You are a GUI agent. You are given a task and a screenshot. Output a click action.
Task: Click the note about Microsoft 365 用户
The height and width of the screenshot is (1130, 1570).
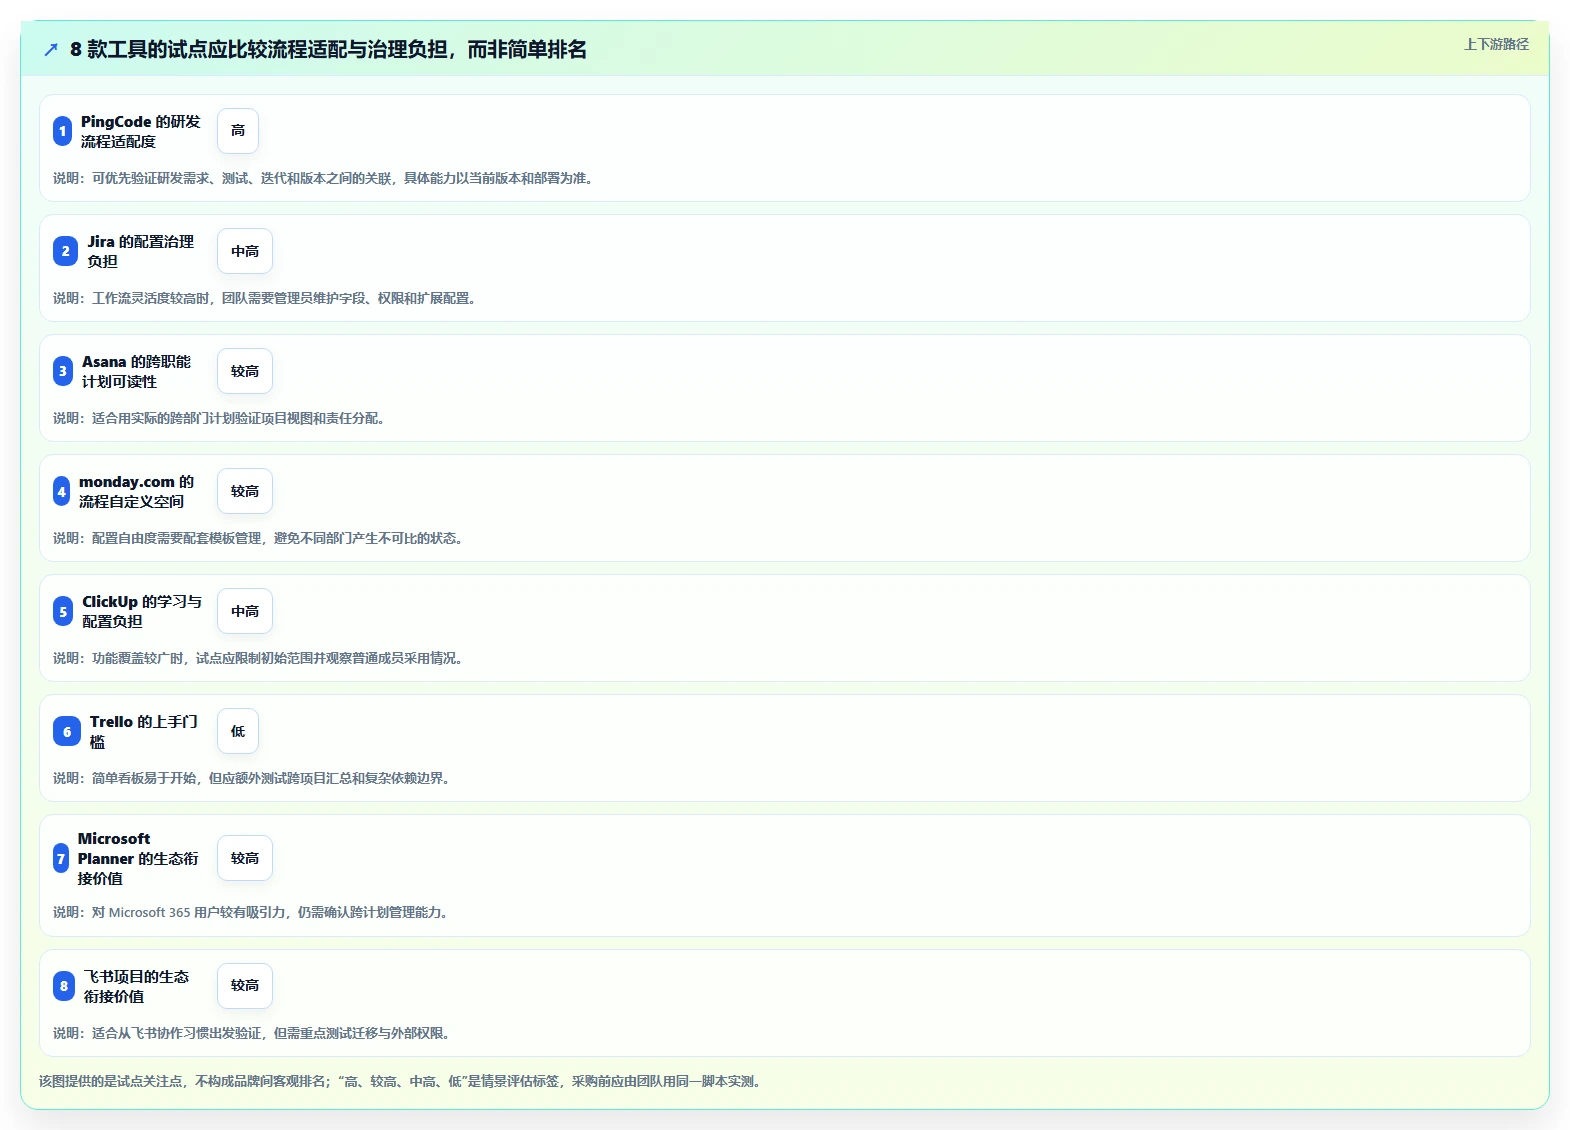click(252, 912)
